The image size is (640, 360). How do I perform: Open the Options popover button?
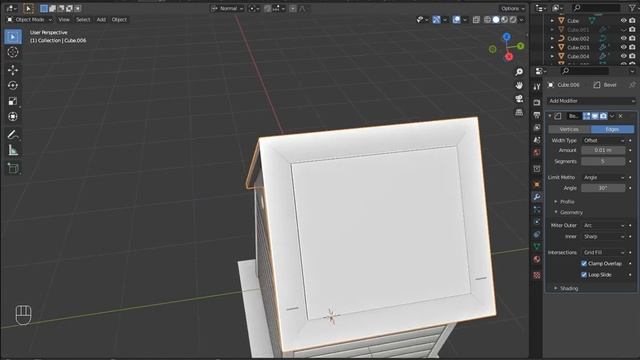click(513, 9)
